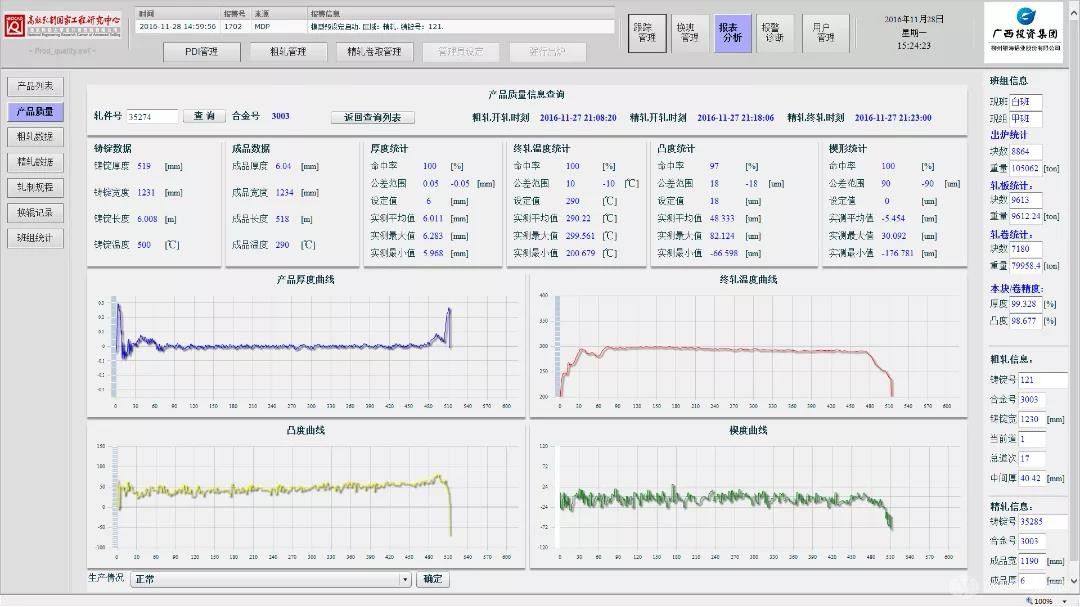The image size is (1080, 607).
Task: Open the 报警诊断 module
Action: 775,33
